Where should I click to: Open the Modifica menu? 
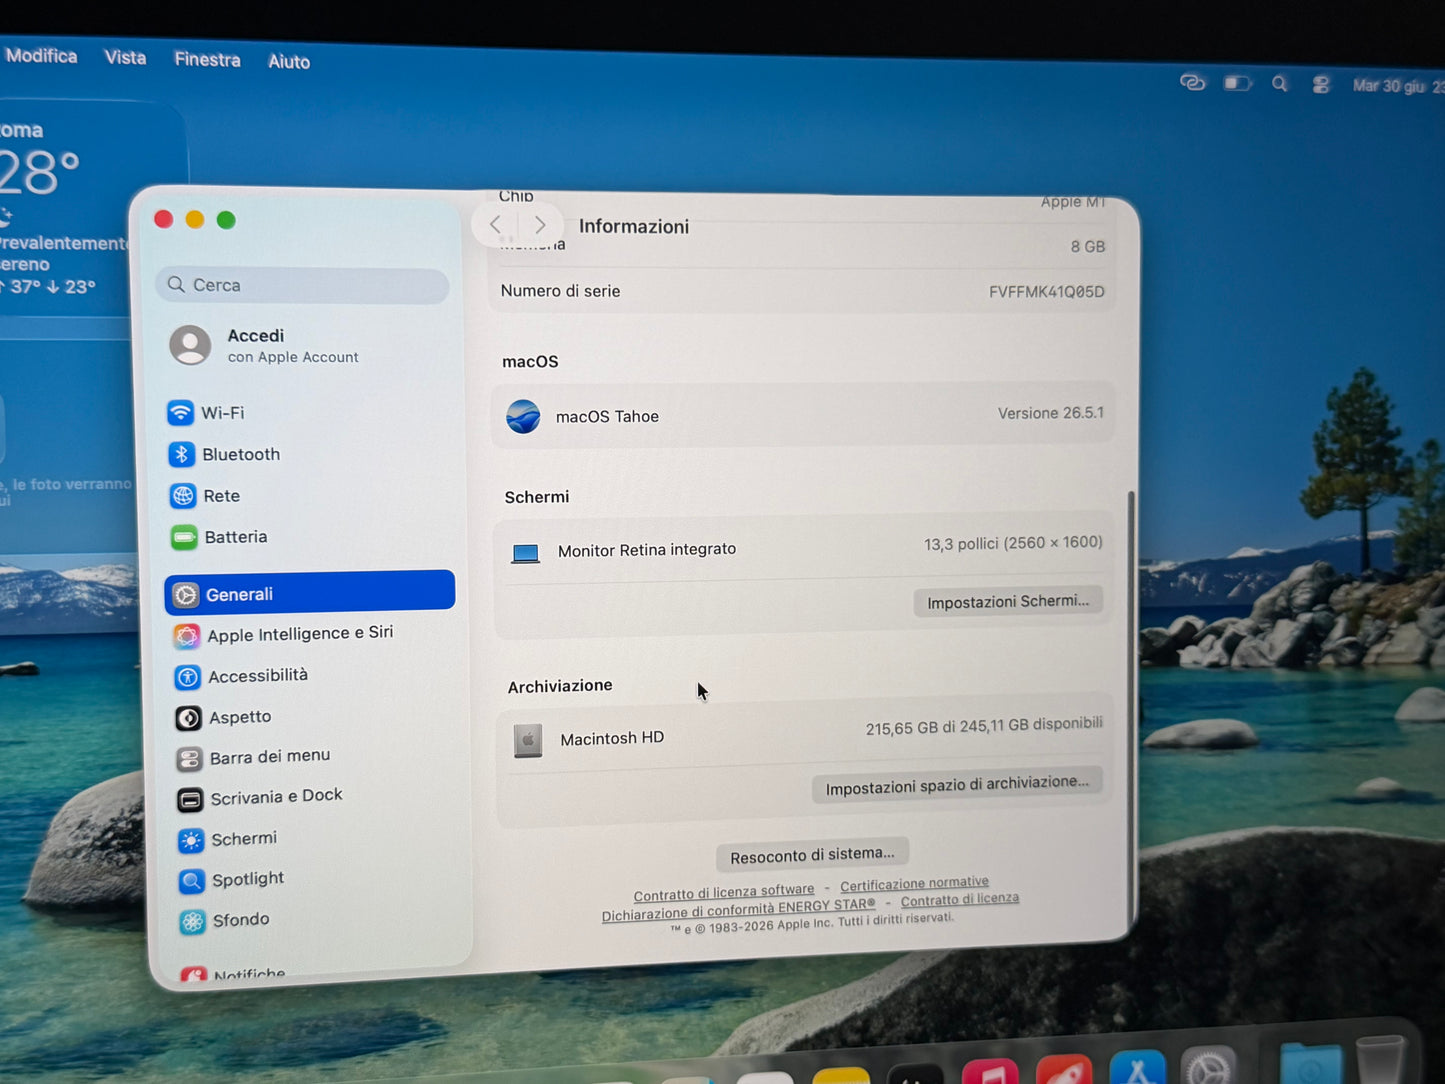click(41, 56)
